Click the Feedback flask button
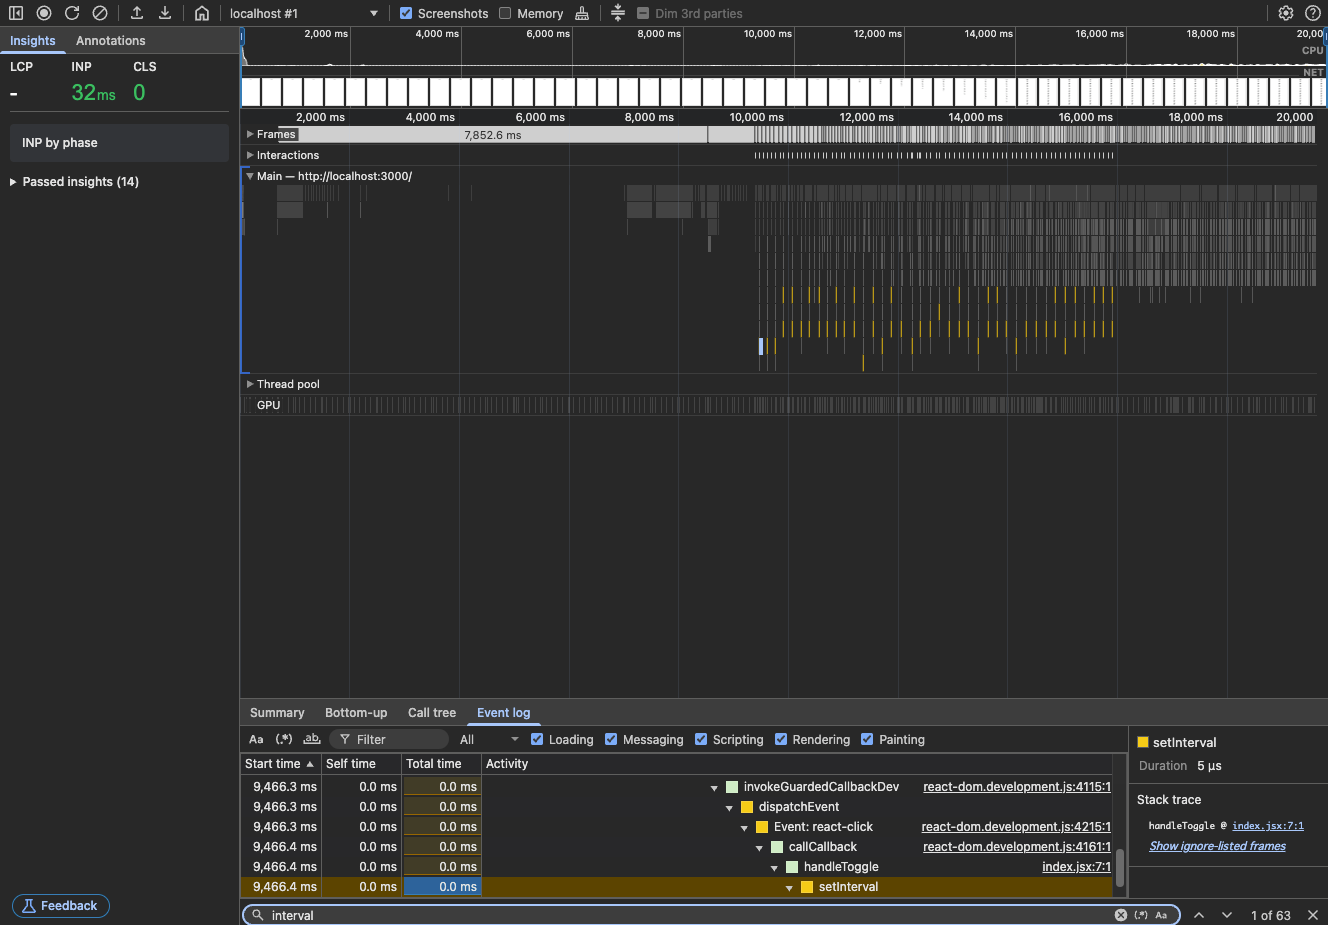This screenshot has height=925, width=1328. pos(61,906)
